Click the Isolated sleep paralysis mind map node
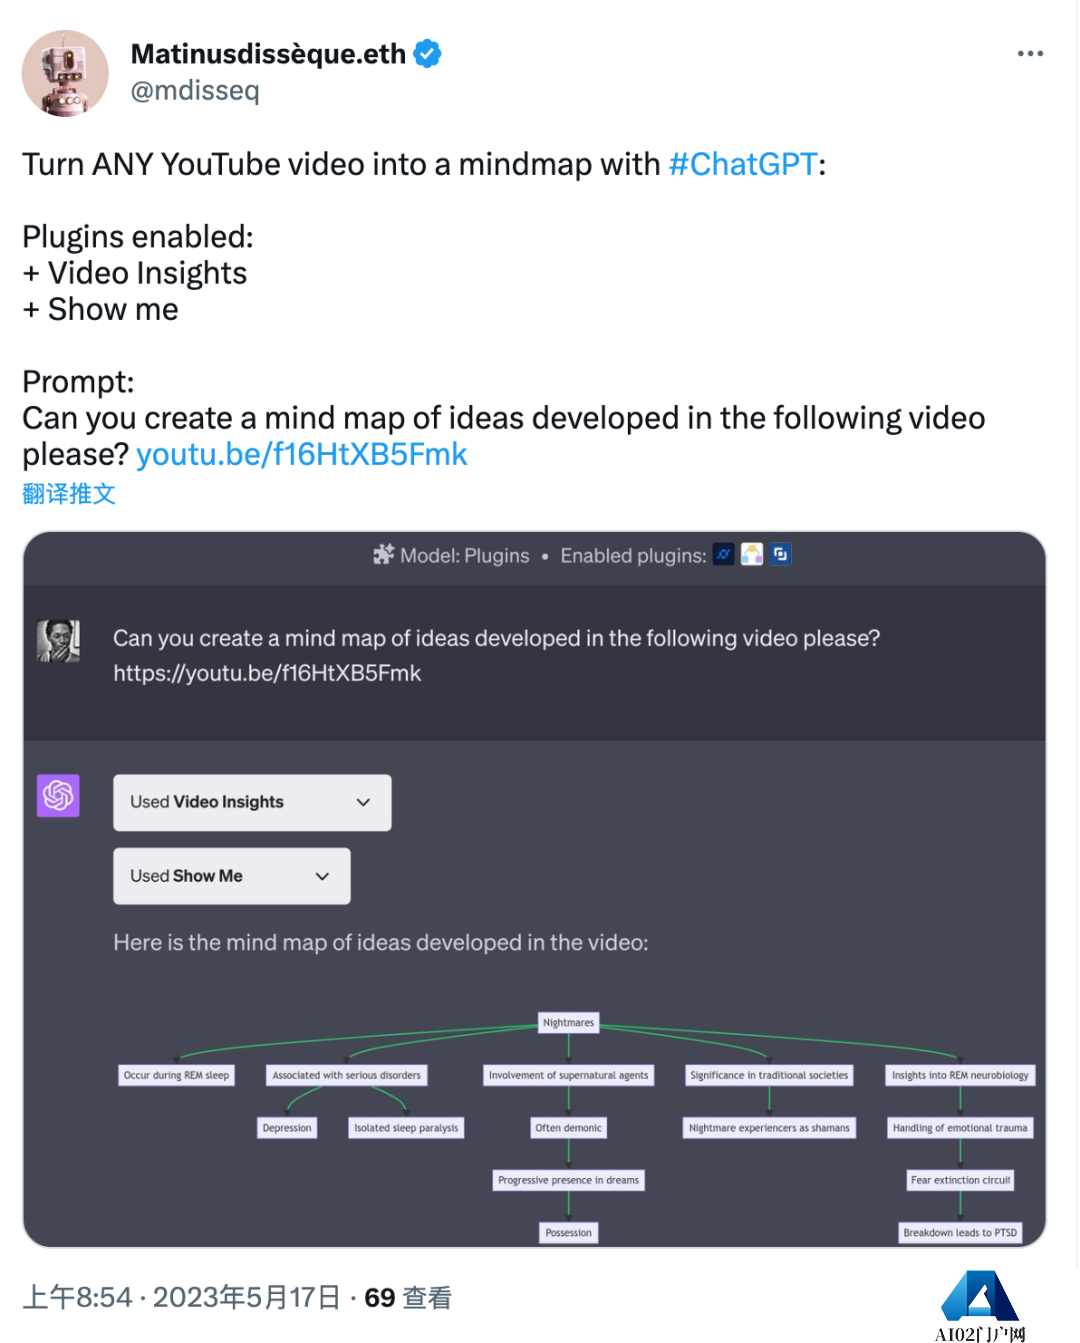The image size is (1080, 1343). pyautogui.click(x=406, y=1127)
